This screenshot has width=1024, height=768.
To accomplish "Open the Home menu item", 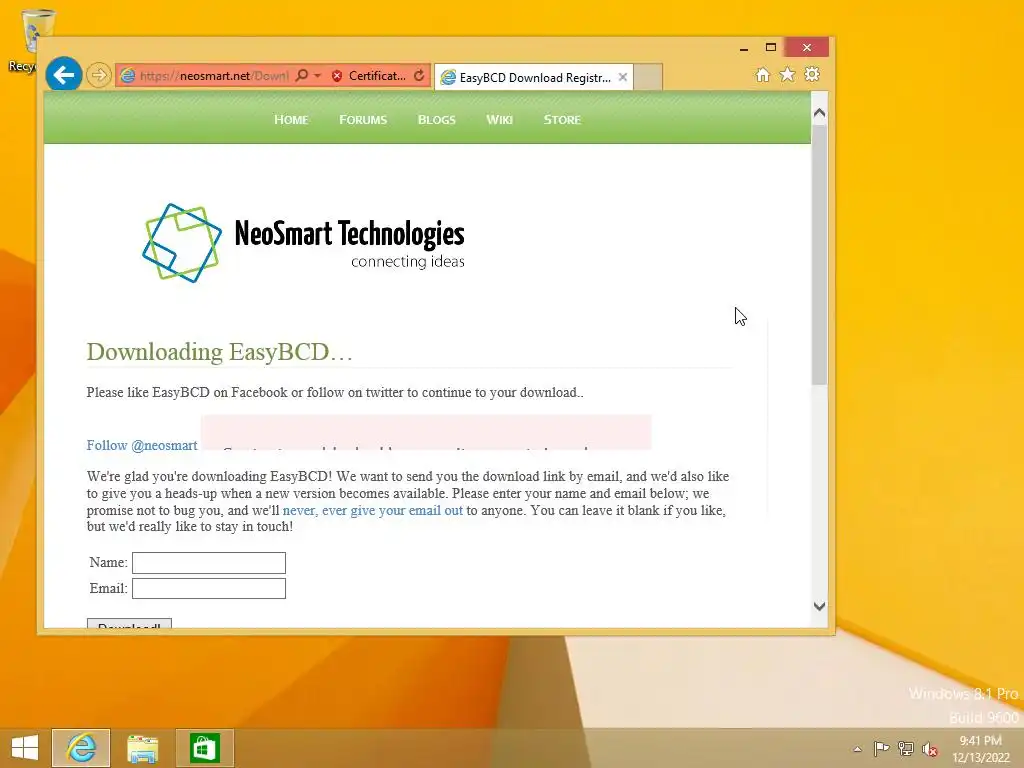I will [291, 120].
